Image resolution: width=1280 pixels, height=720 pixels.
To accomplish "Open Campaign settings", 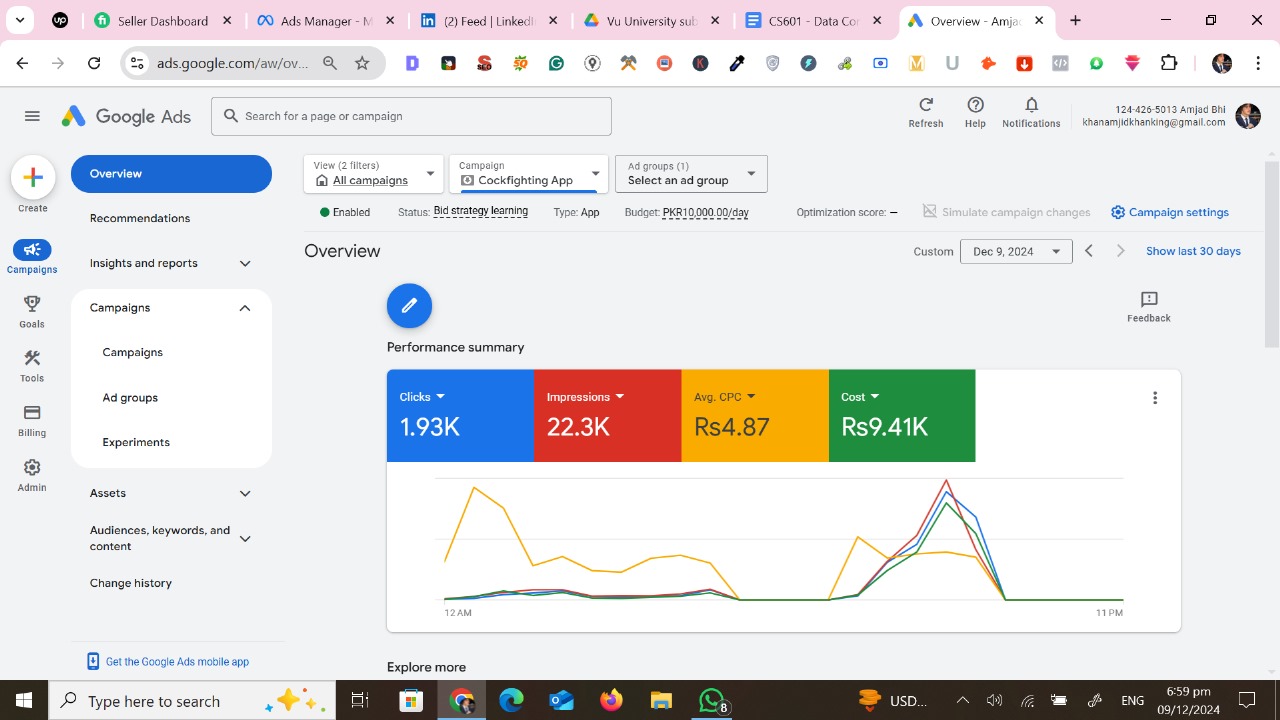I will pyautogui.click(x=1169, y=212).
